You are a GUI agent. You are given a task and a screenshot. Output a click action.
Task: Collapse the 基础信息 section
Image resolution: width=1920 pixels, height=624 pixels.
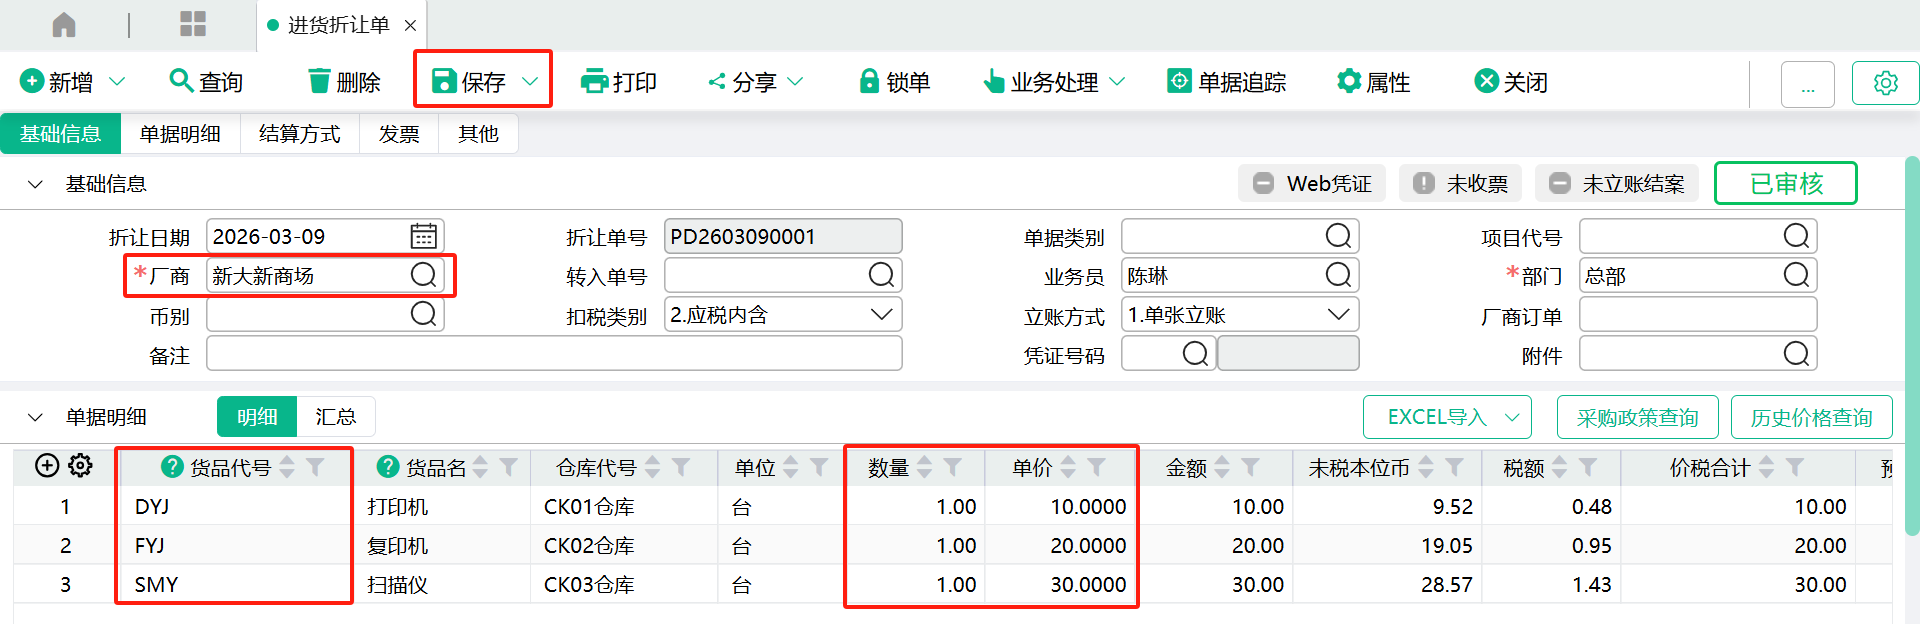[x=36, y=185]
